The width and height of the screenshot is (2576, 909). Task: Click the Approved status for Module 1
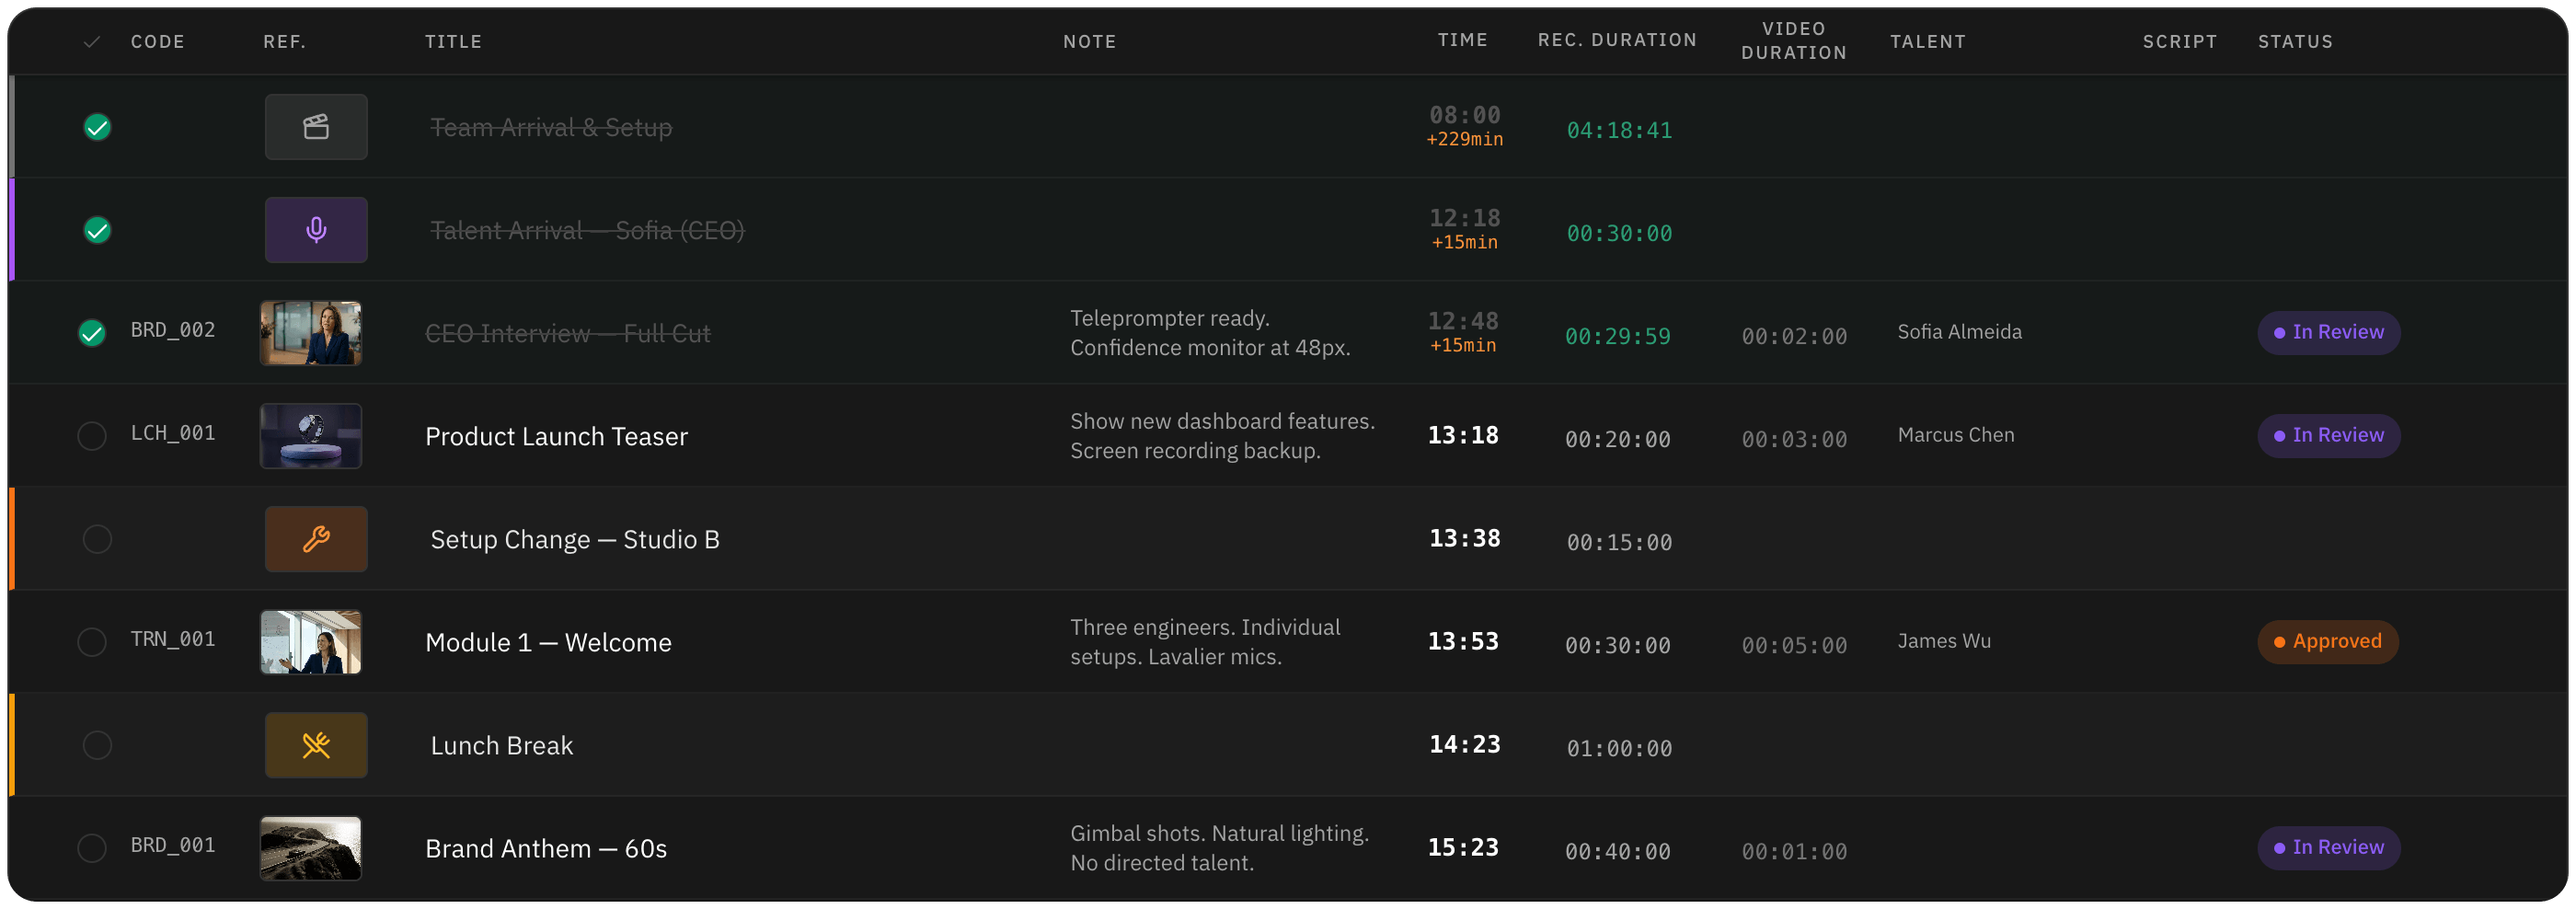point(2327,642)
